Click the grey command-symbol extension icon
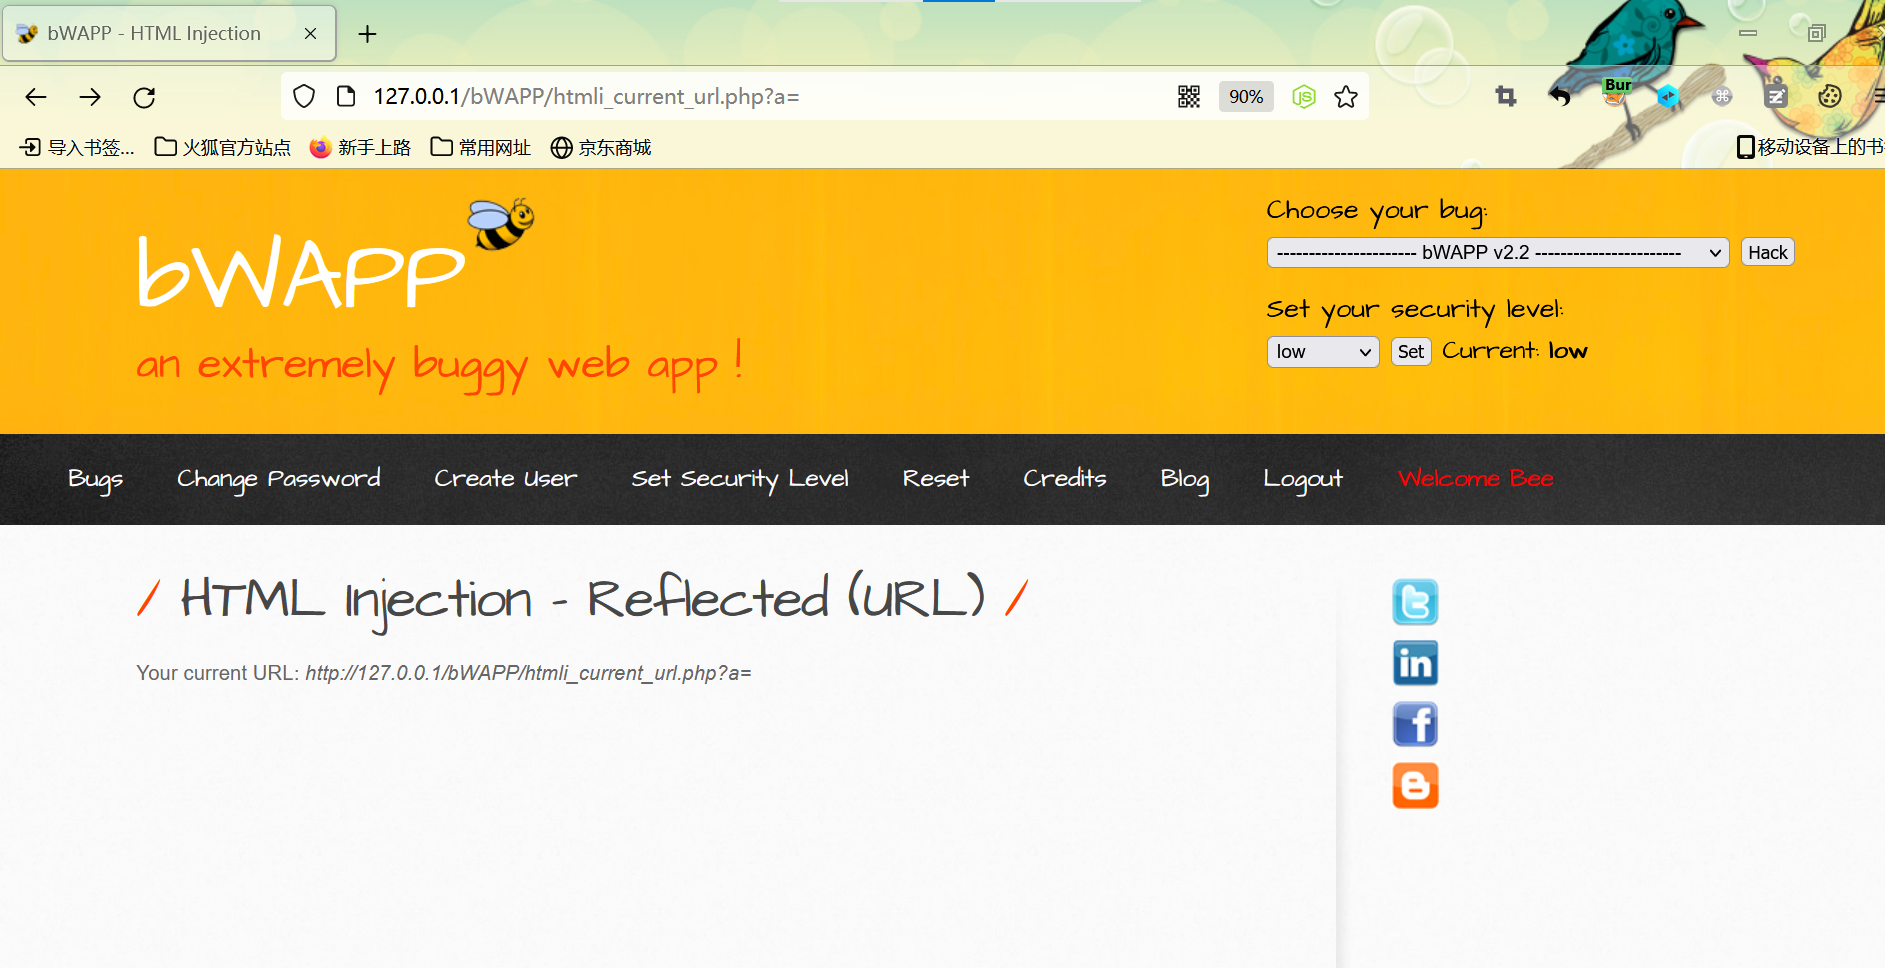 click(x=1722, y=96)
